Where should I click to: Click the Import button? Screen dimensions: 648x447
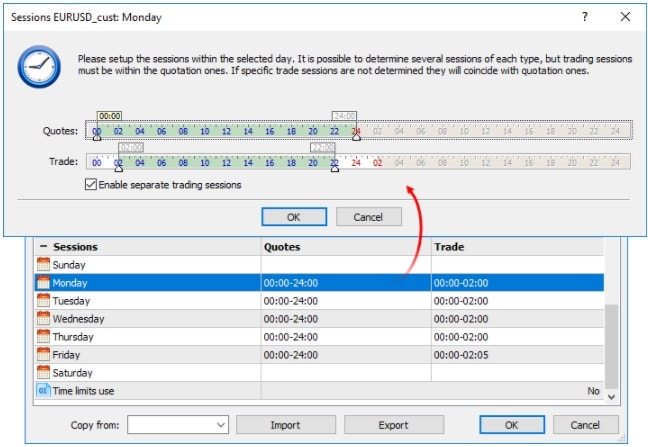[x=286, y=425]
